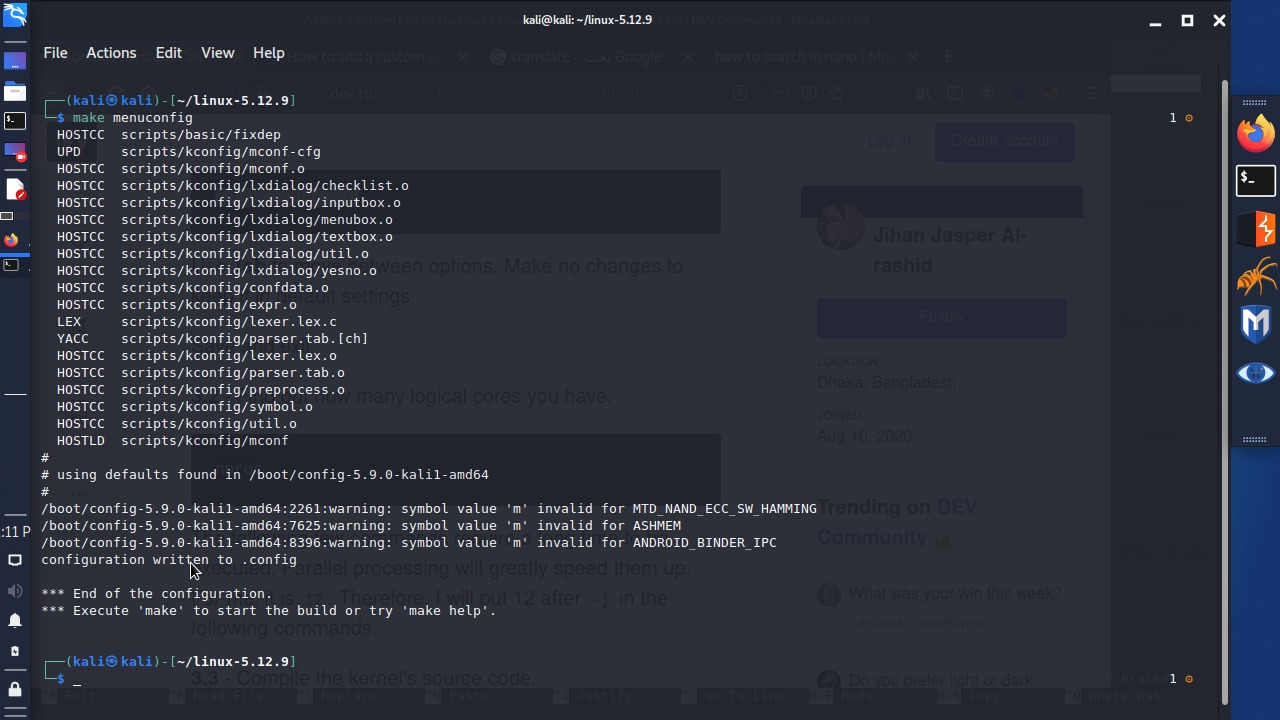Screen dimensions: 1280x720
Task: Launch Burp Suite from the right dock
Action: click(x=1256, y=229)
